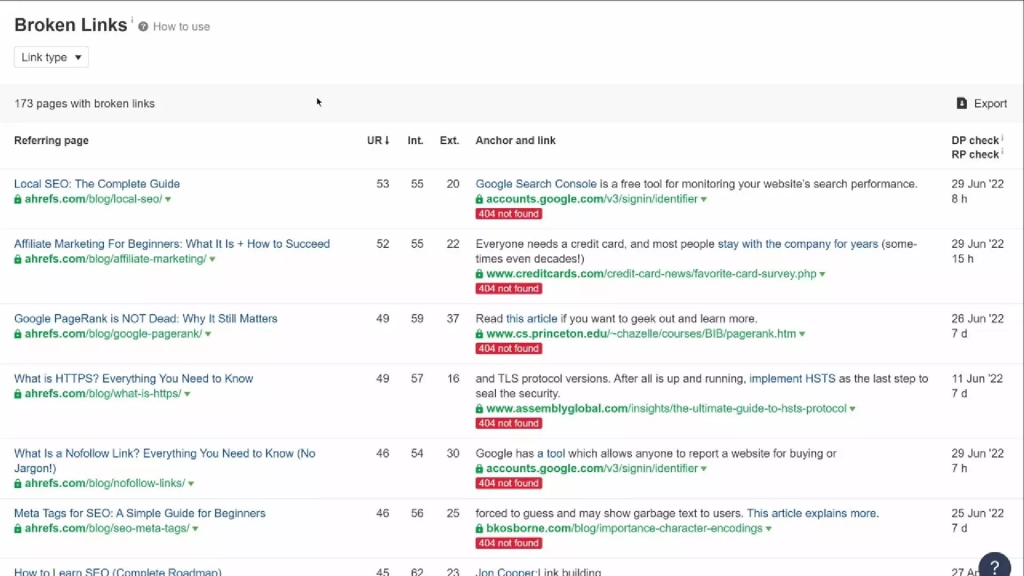Open accounts.google.com link in Nofollow Link row
This screenshot has height=576, width=1024.
pos(592,468)
